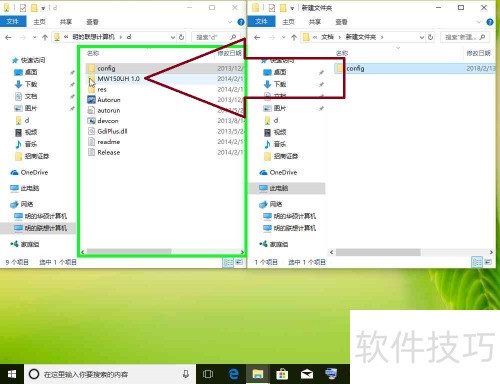Open recent locations dropdown in d window
This screenshot has width=500, height=384.
(35, 37)
